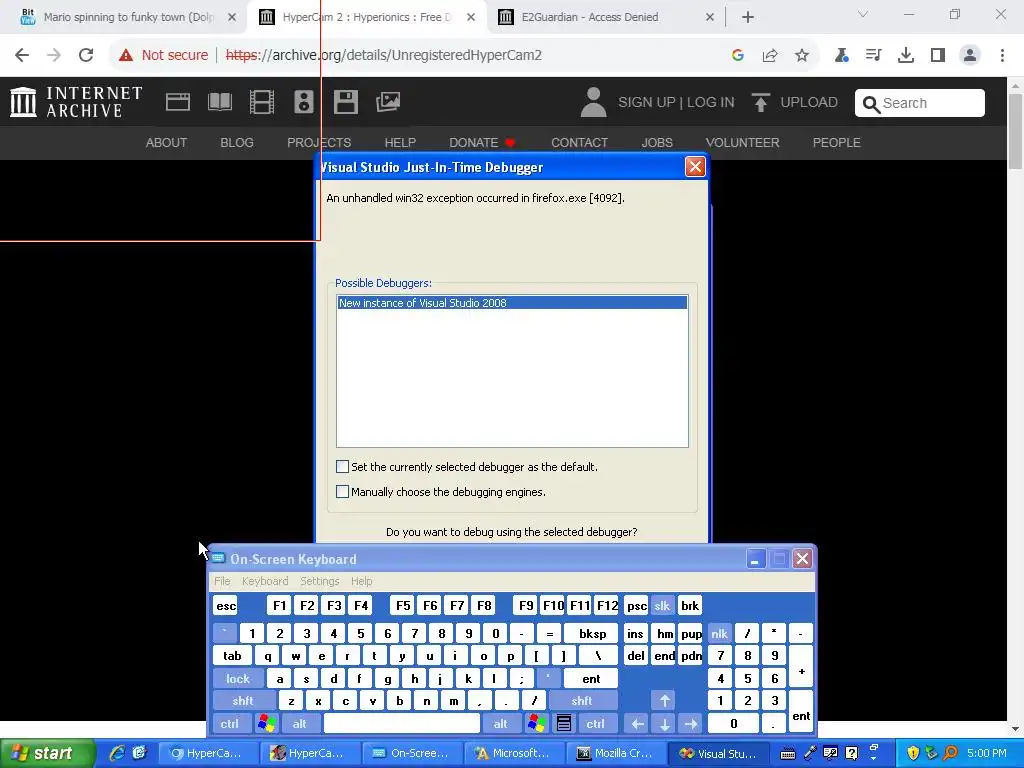Open File menu in On-Screen Keyboard

[x=222, y=581]
